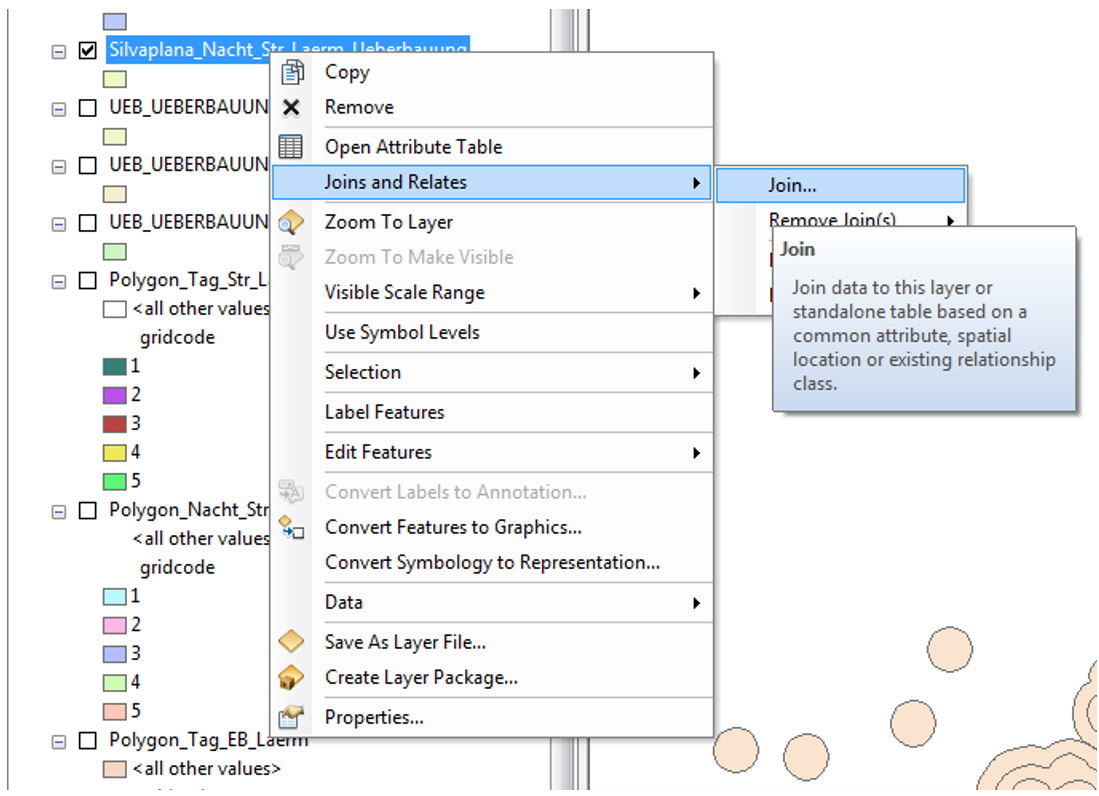Enable the Polygon_Tag_Str layer checkbox
Viewport: 1099px width, 796px height.
[x=87, y=281]
